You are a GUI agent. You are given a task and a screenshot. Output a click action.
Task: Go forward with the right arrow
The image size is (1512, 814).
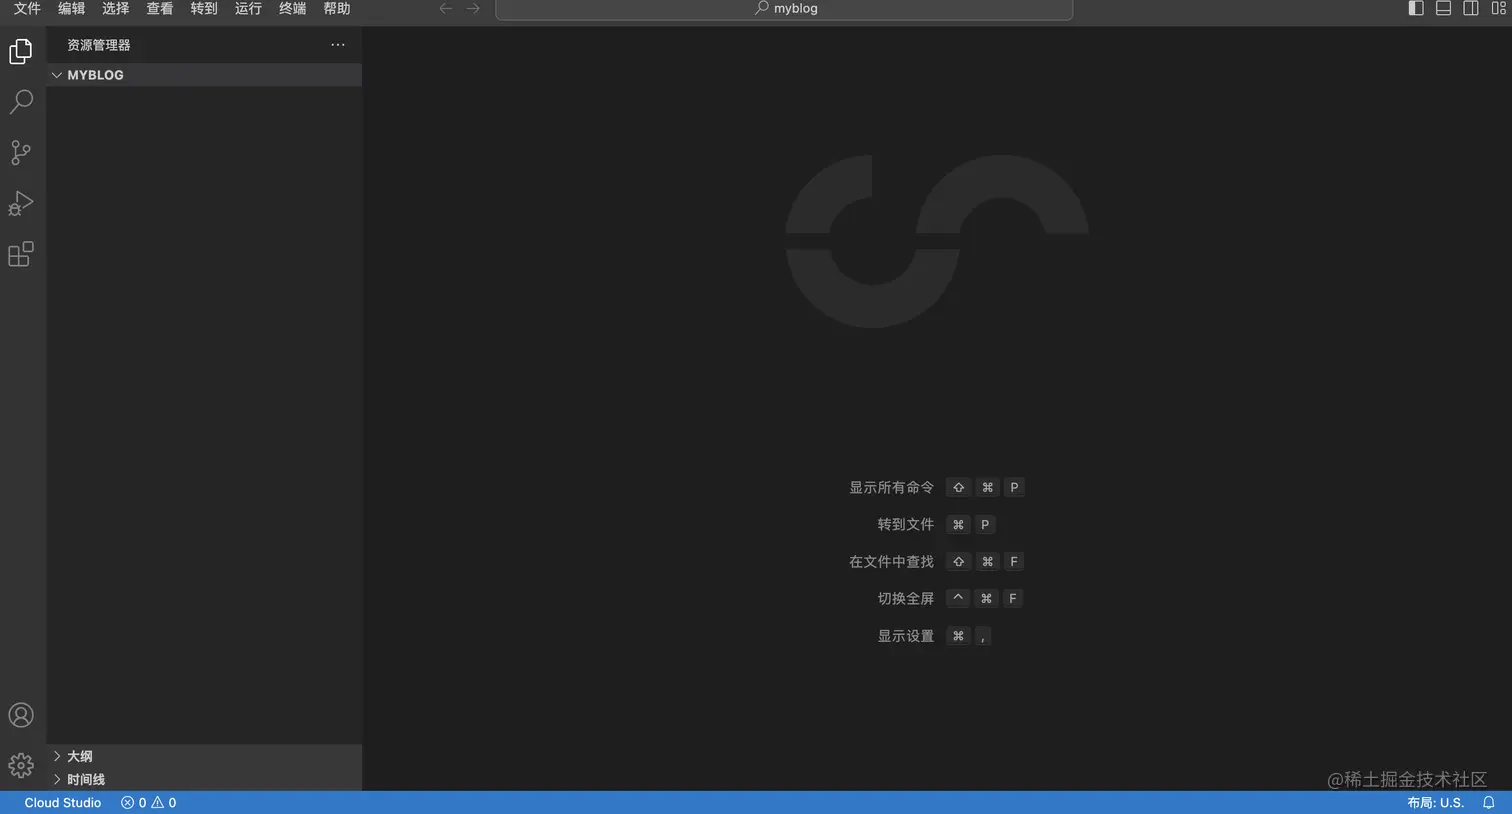point(473,8)
